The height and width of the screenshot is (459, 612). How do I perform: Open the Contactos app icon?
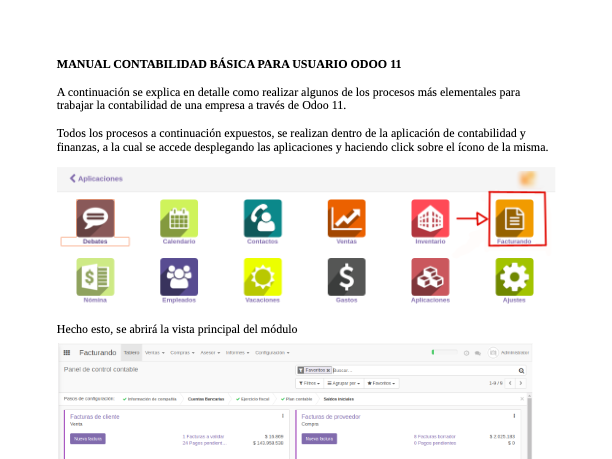[x=263, y=217]
